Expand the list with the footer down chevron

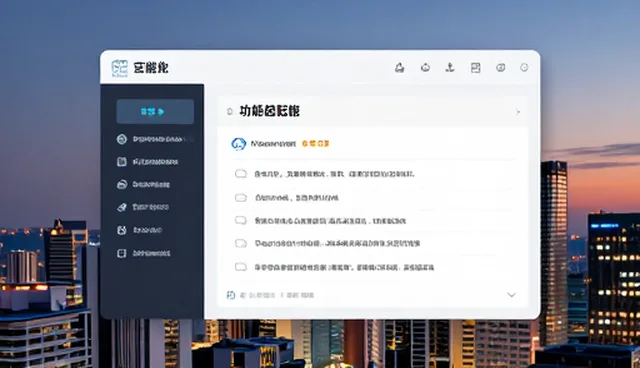tap(511, 295)
